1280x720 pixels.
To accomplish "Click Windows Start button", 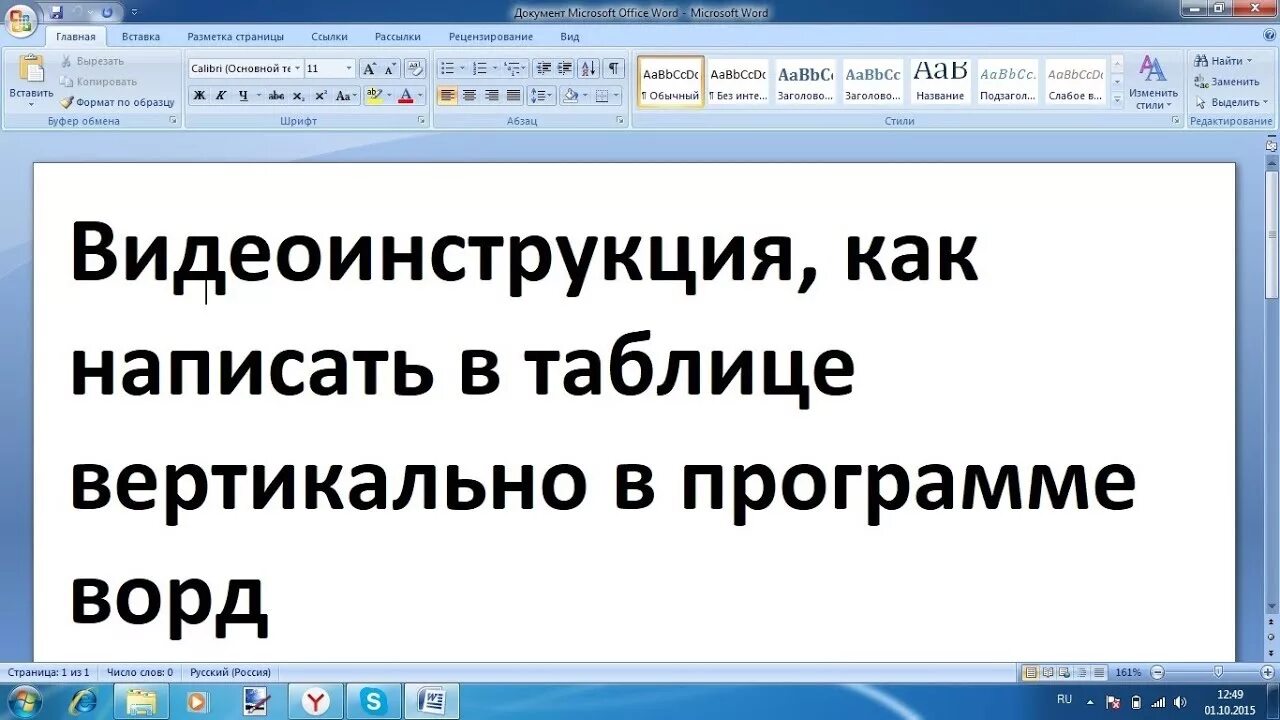I will 24,701.
